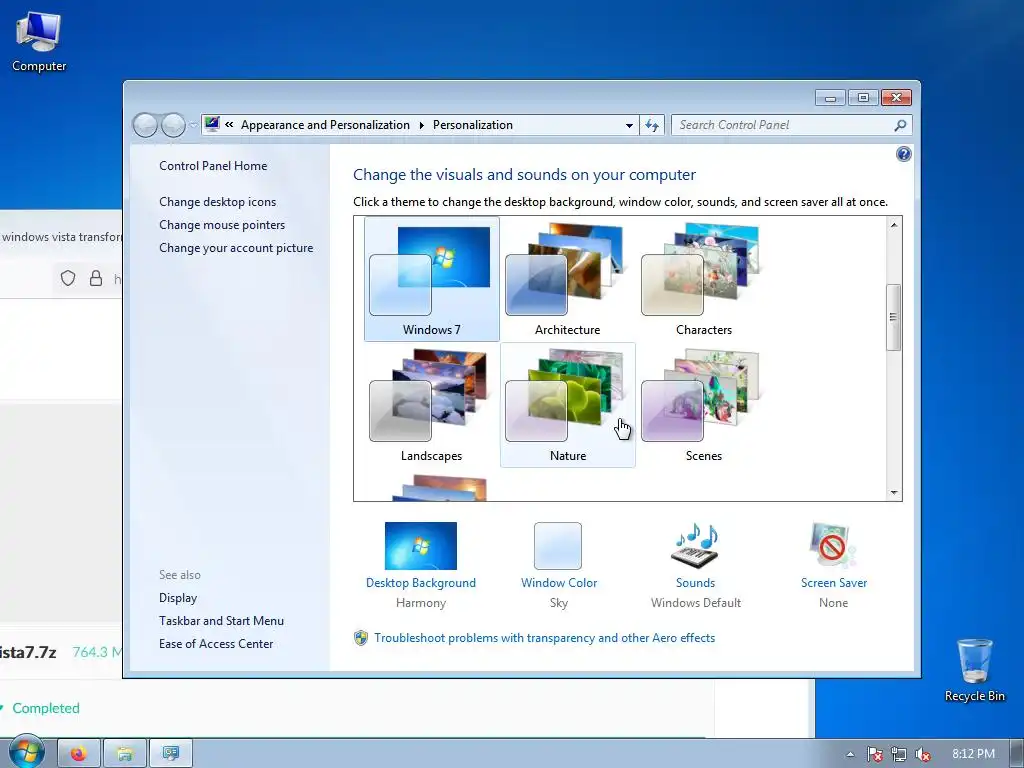Show hidden tray icons arrow

(x=850, y=754)
